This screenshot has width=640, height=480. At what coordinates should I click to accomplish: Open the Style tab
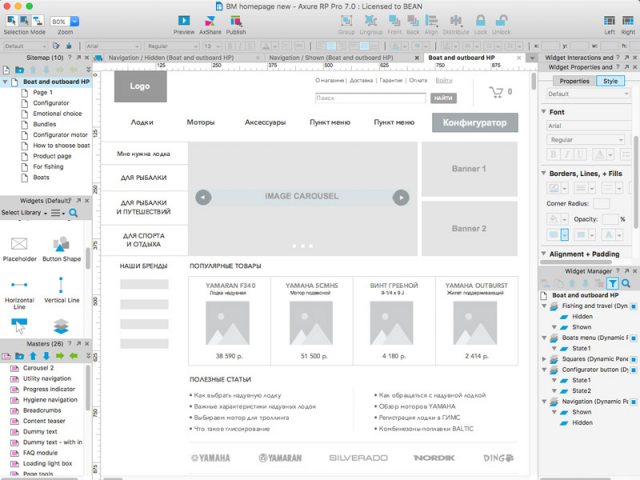coord(610,81)
